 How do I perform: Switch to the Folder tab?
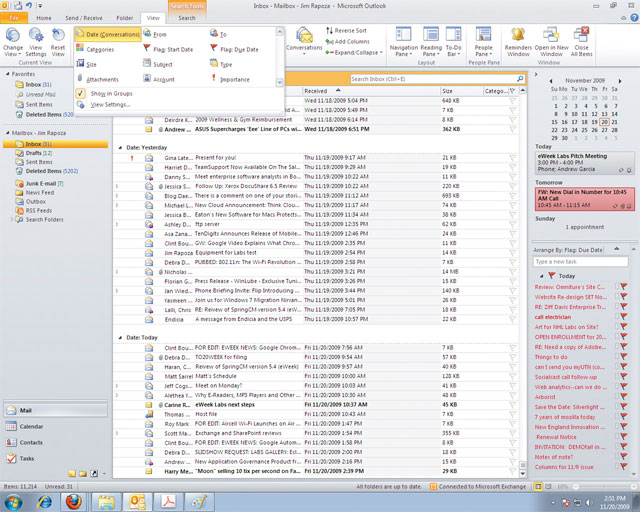(124, 18)
